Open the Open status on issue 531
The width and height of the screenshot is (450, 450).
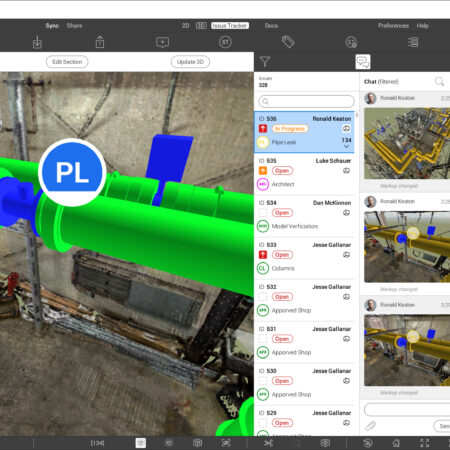tap(282, 339)
